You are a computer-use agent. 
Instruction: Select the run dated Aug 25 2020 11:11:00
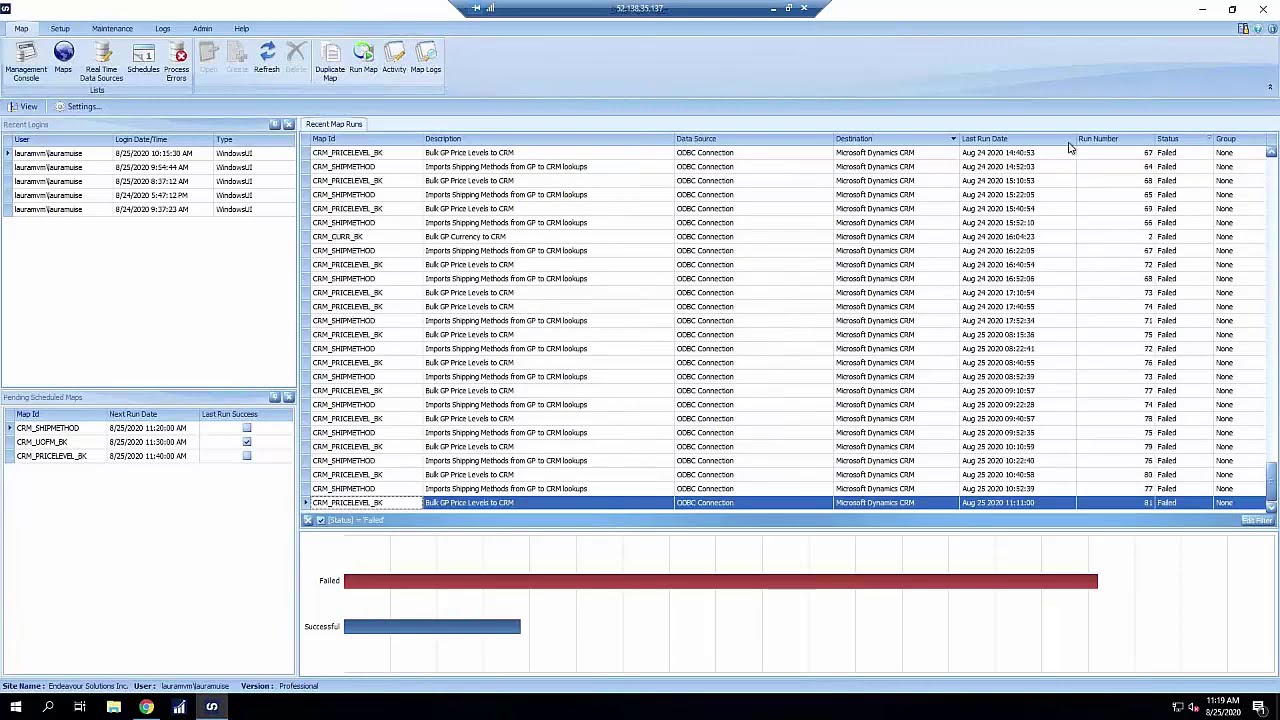(x=785, y=503)
